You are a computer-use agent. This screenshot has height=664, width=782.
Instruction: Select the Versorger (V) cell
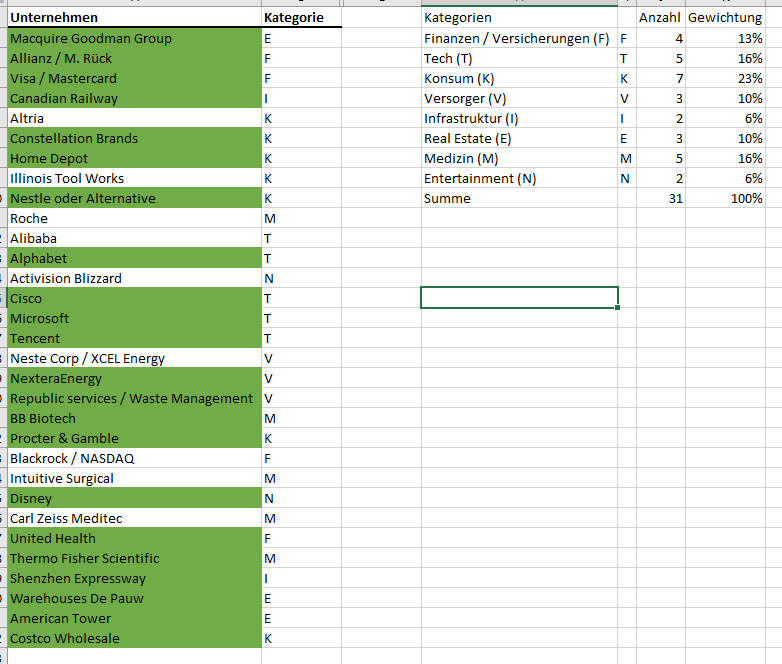pyautogui.click(x=519, y=98)
